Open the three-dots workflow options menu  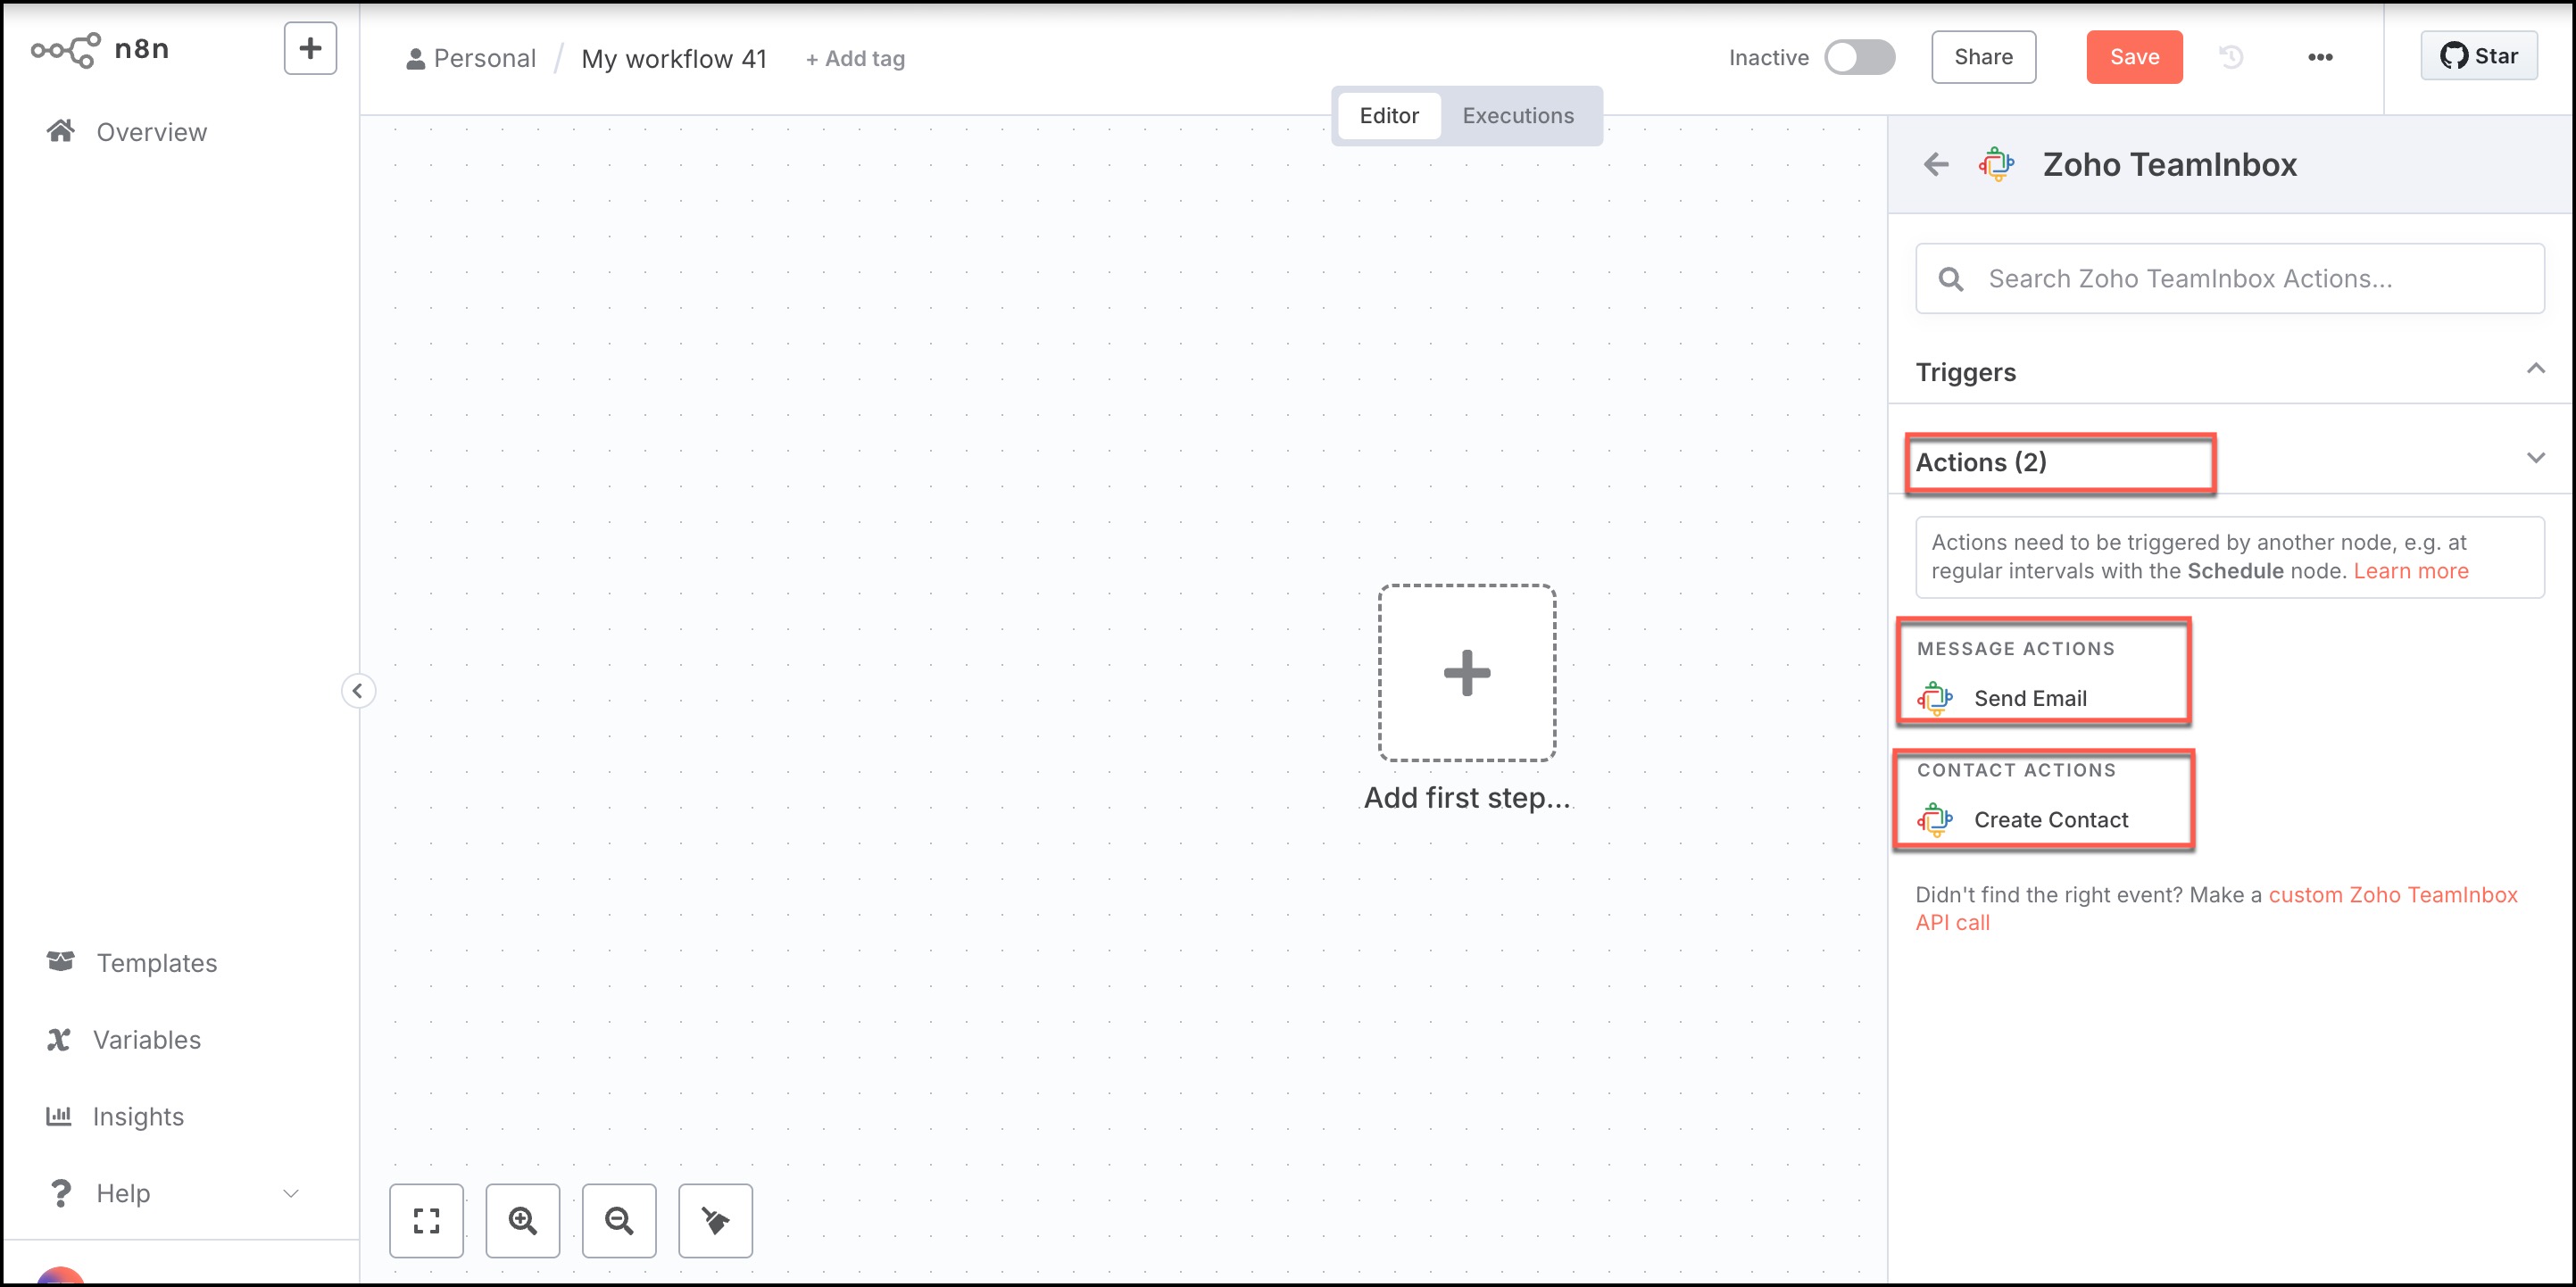(x=2320, y=57)
